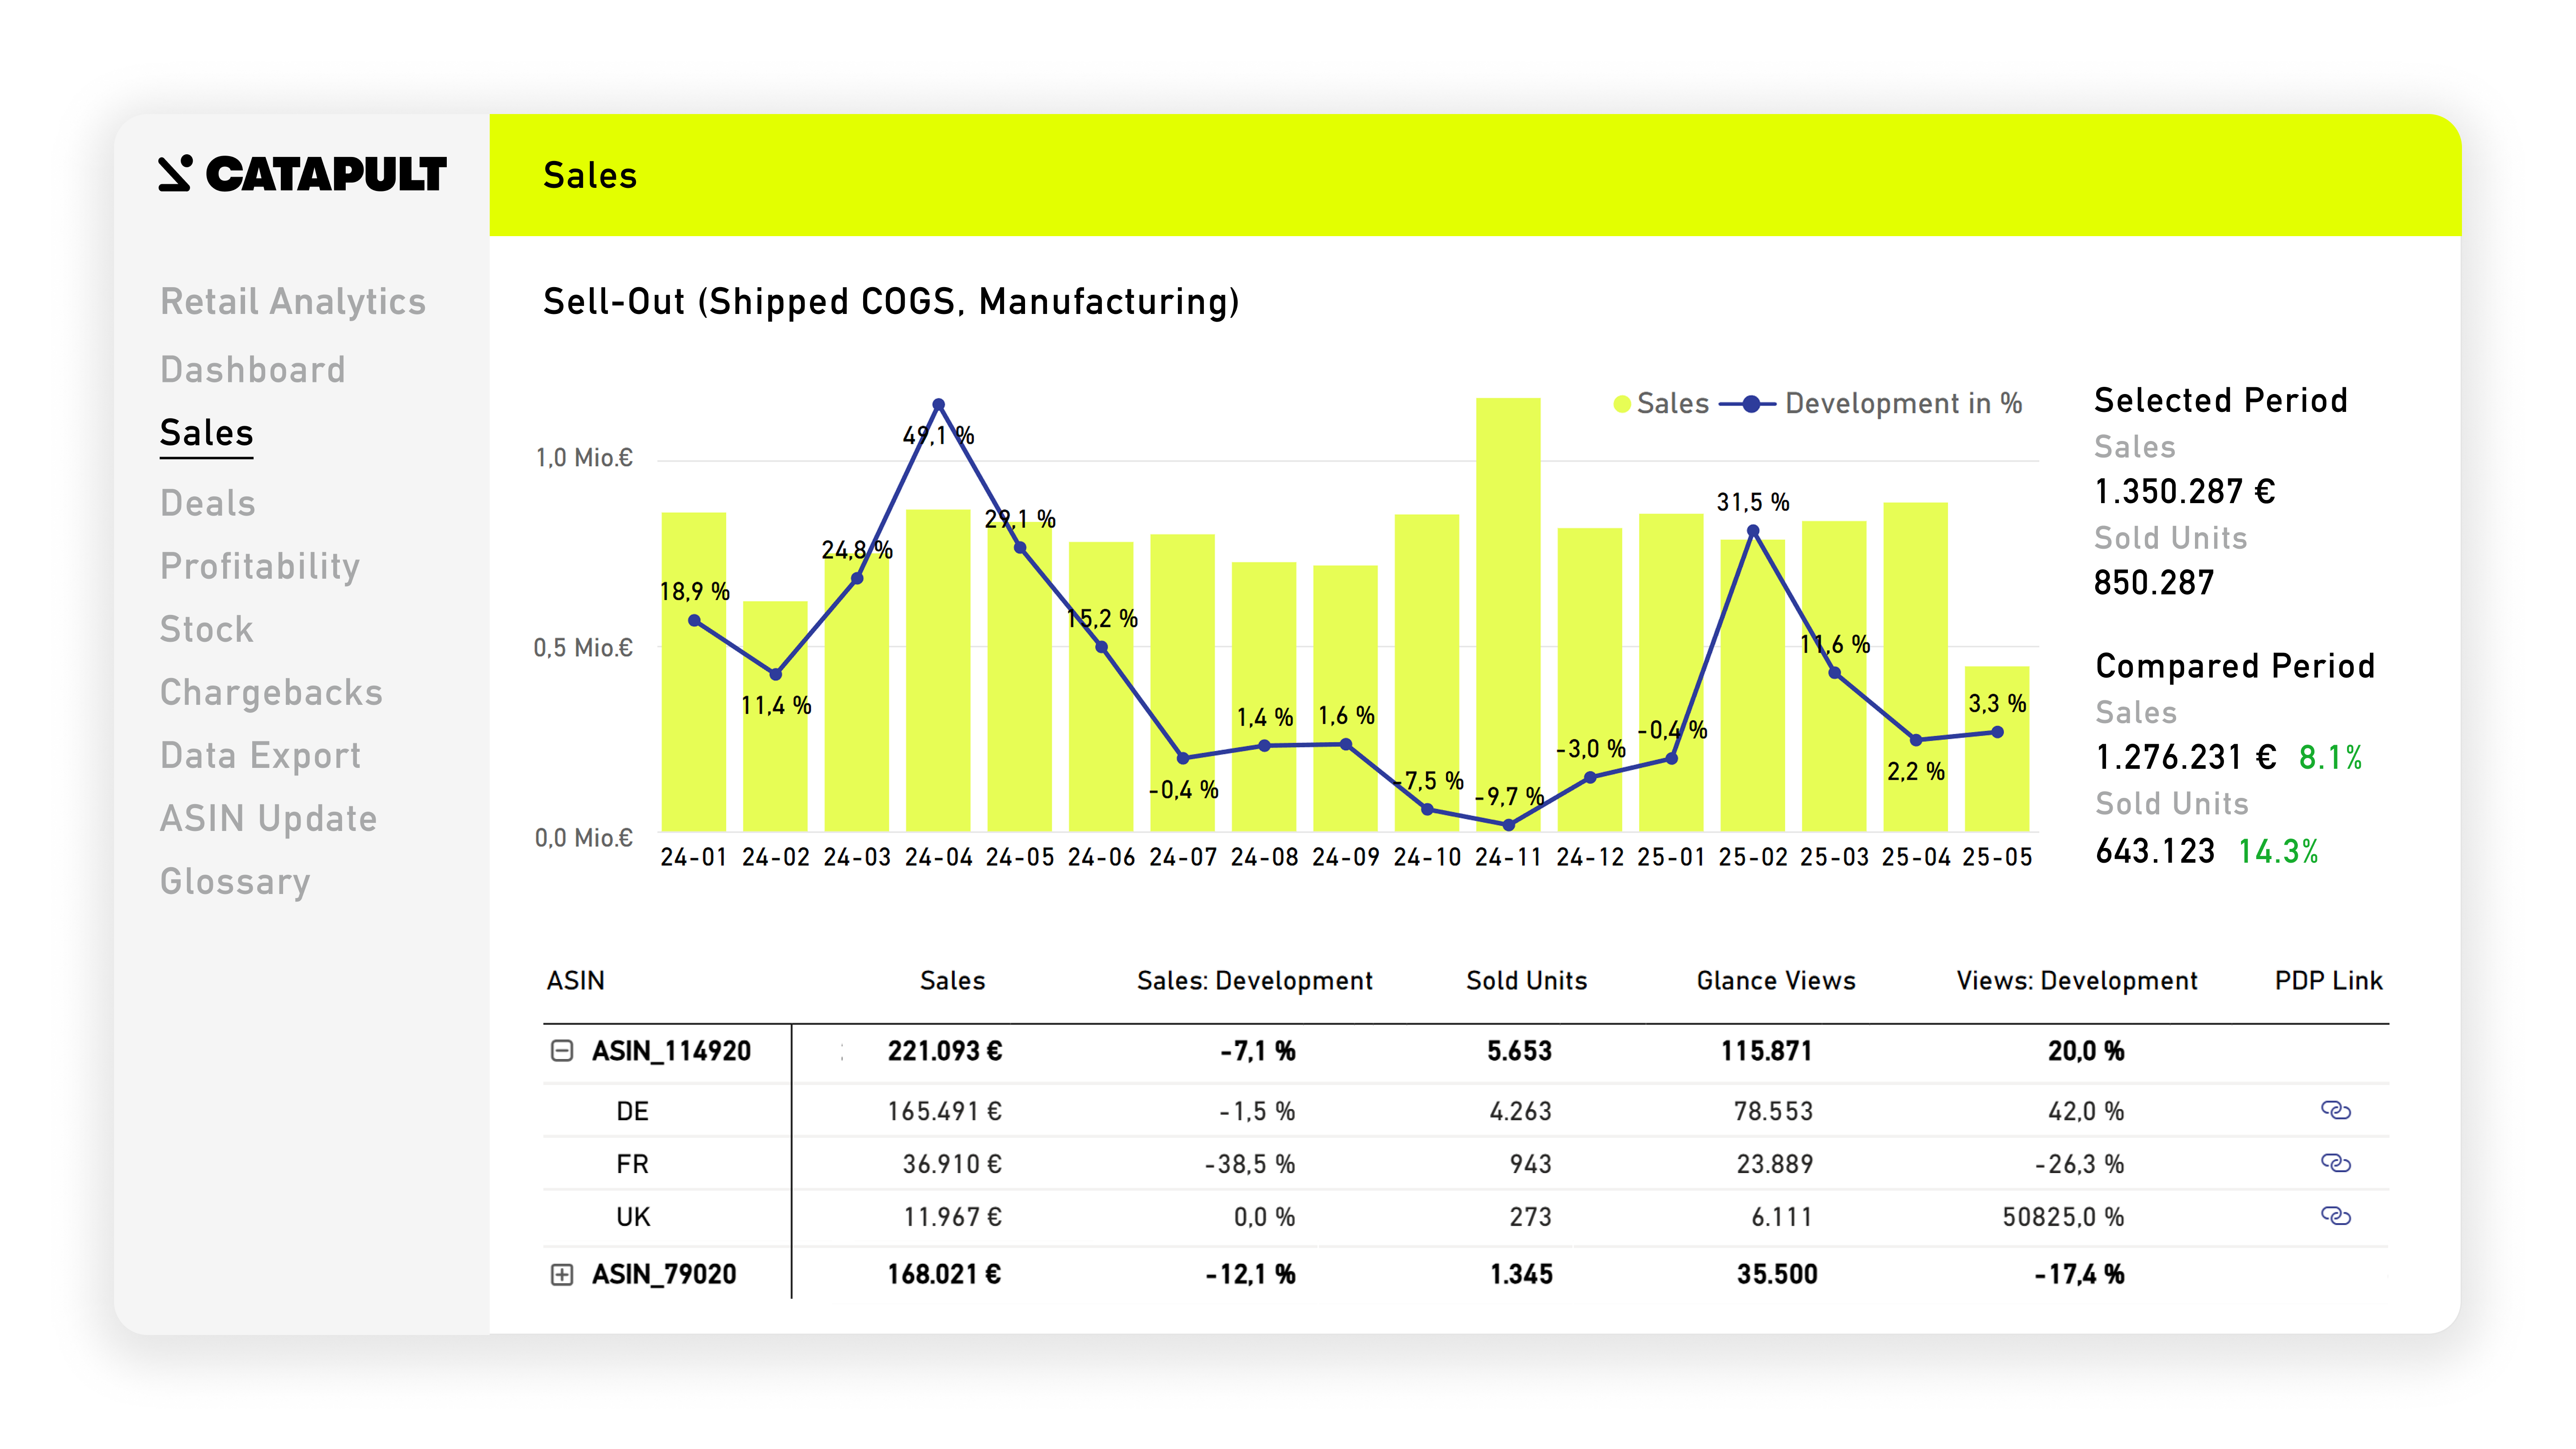
Task: Navigate to Chargebacks
Action: [x=271, y=692]
